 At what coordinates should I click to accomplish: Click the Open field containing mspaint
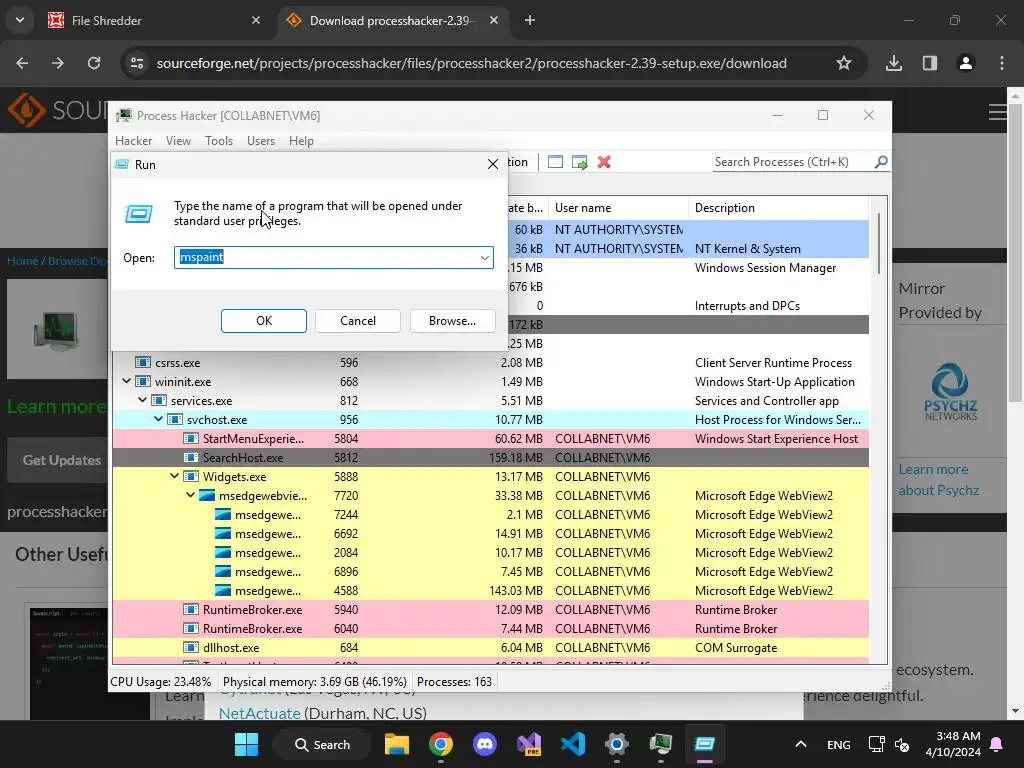point(334,257)
